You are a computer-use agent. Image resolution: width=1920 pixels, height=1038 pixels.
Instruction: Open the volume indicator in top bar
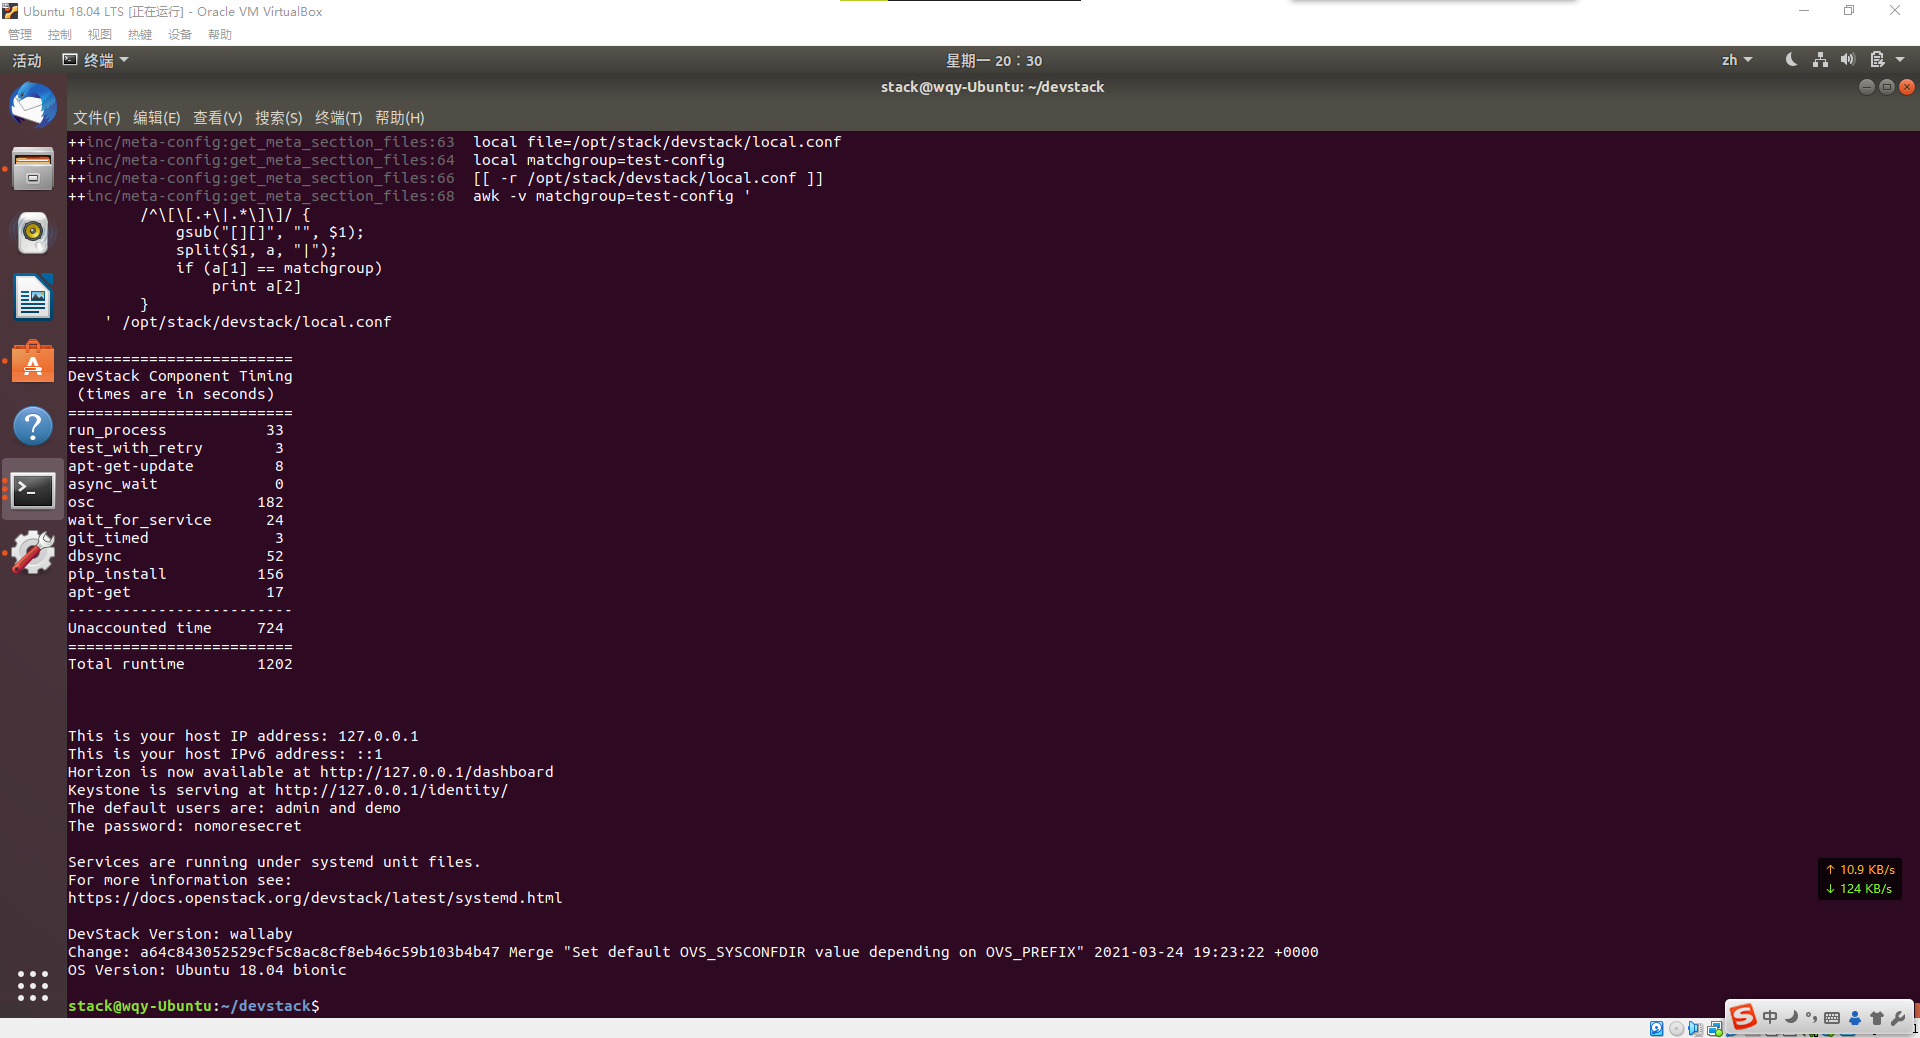(x=1848, y=60)
